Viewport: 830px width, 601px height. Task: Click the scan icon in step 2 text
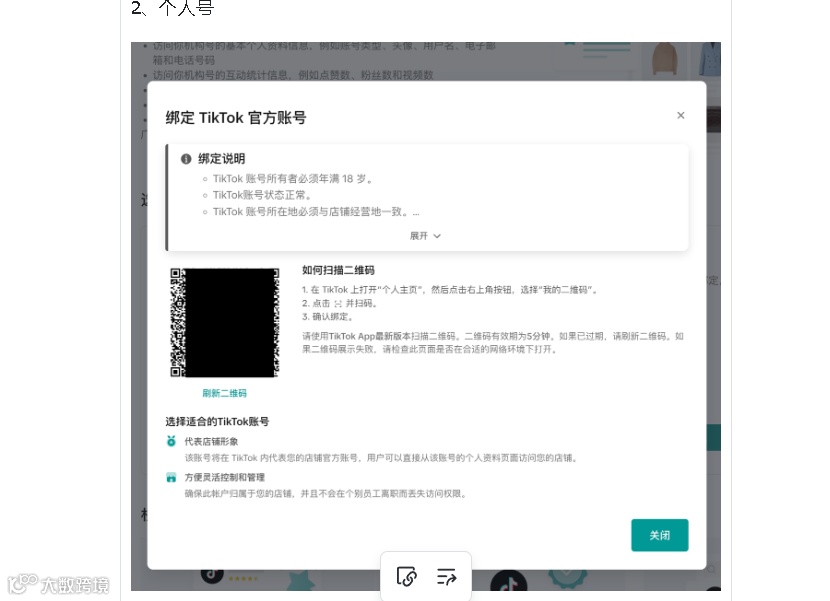338,304
